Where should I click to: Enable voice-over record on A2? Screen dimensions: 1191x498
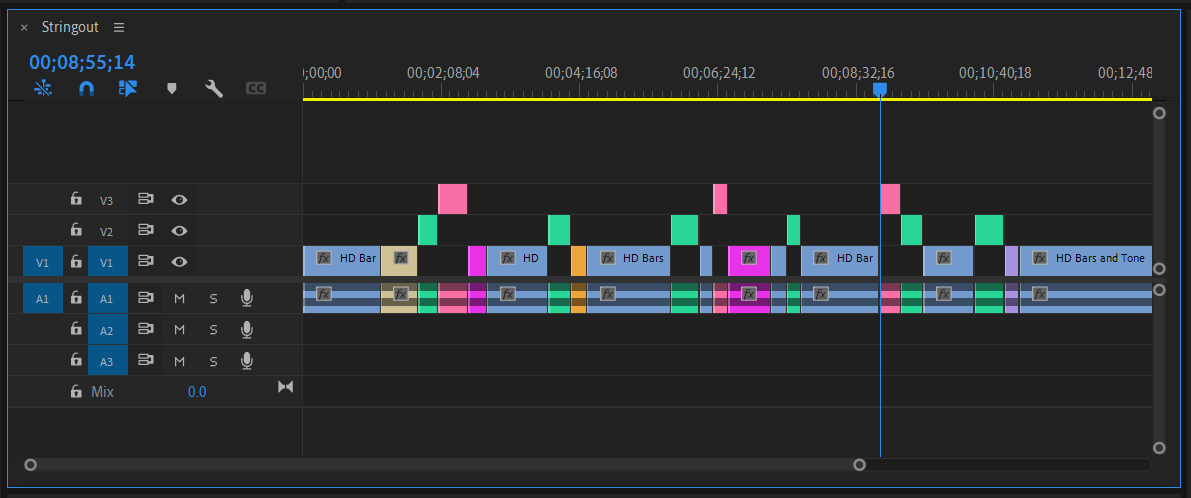[x=247, y=329]
